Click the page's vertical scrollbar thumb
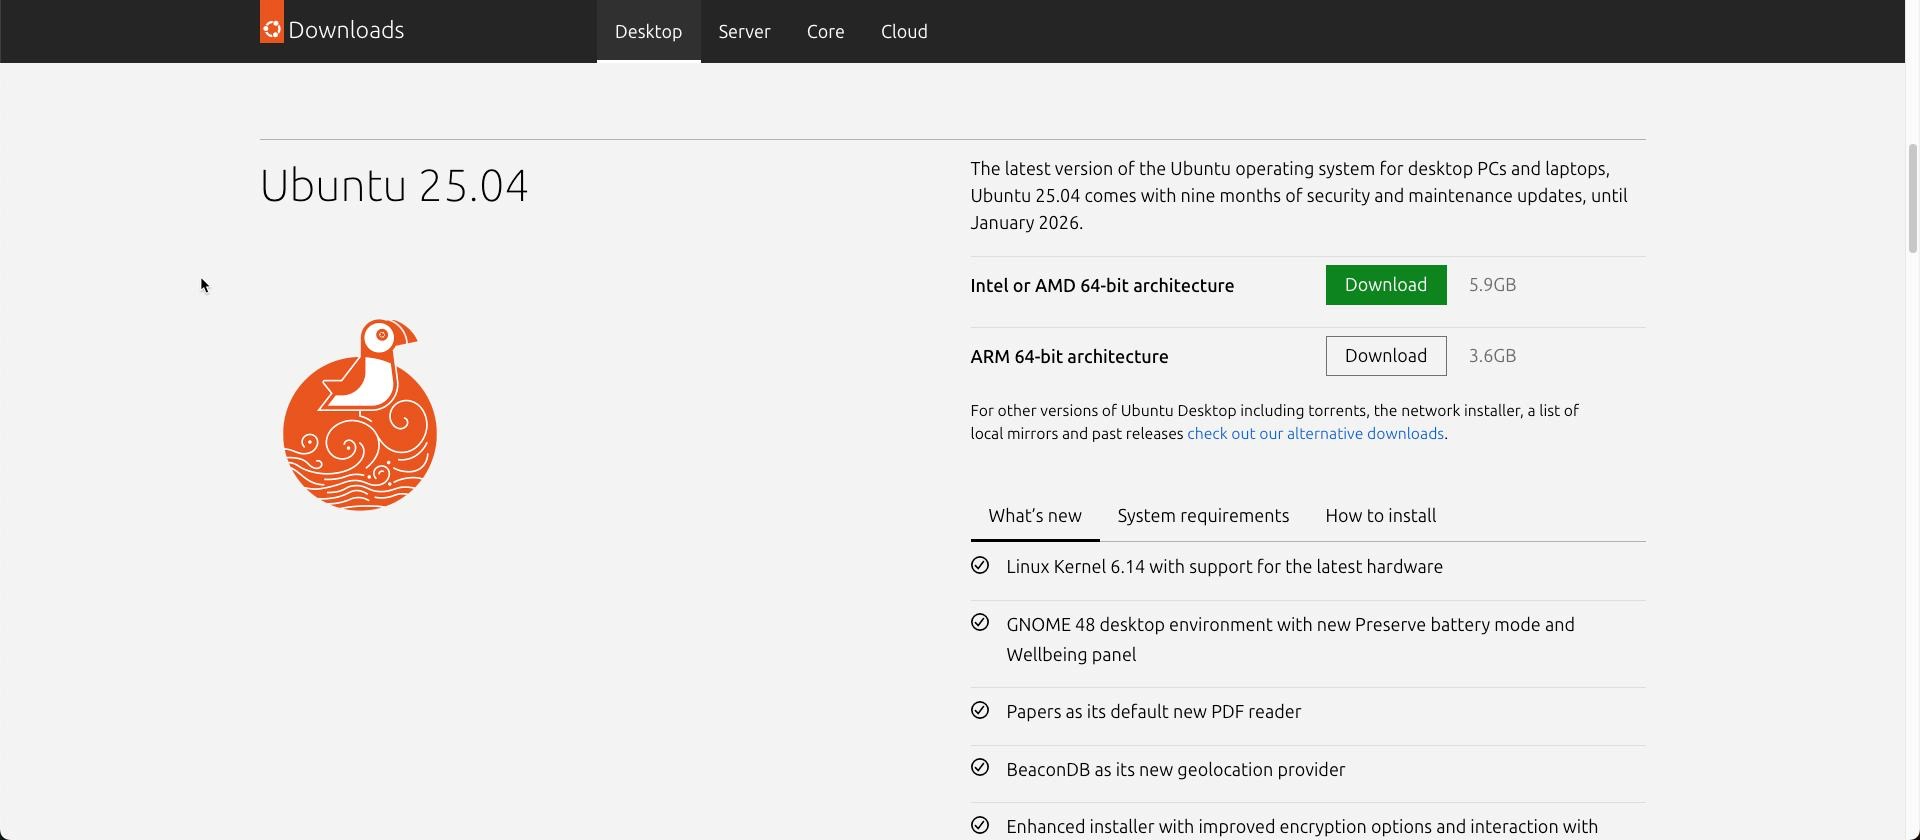This screenshot has width=1920, height=840. pyautogui.click(x=1913, y=198)
